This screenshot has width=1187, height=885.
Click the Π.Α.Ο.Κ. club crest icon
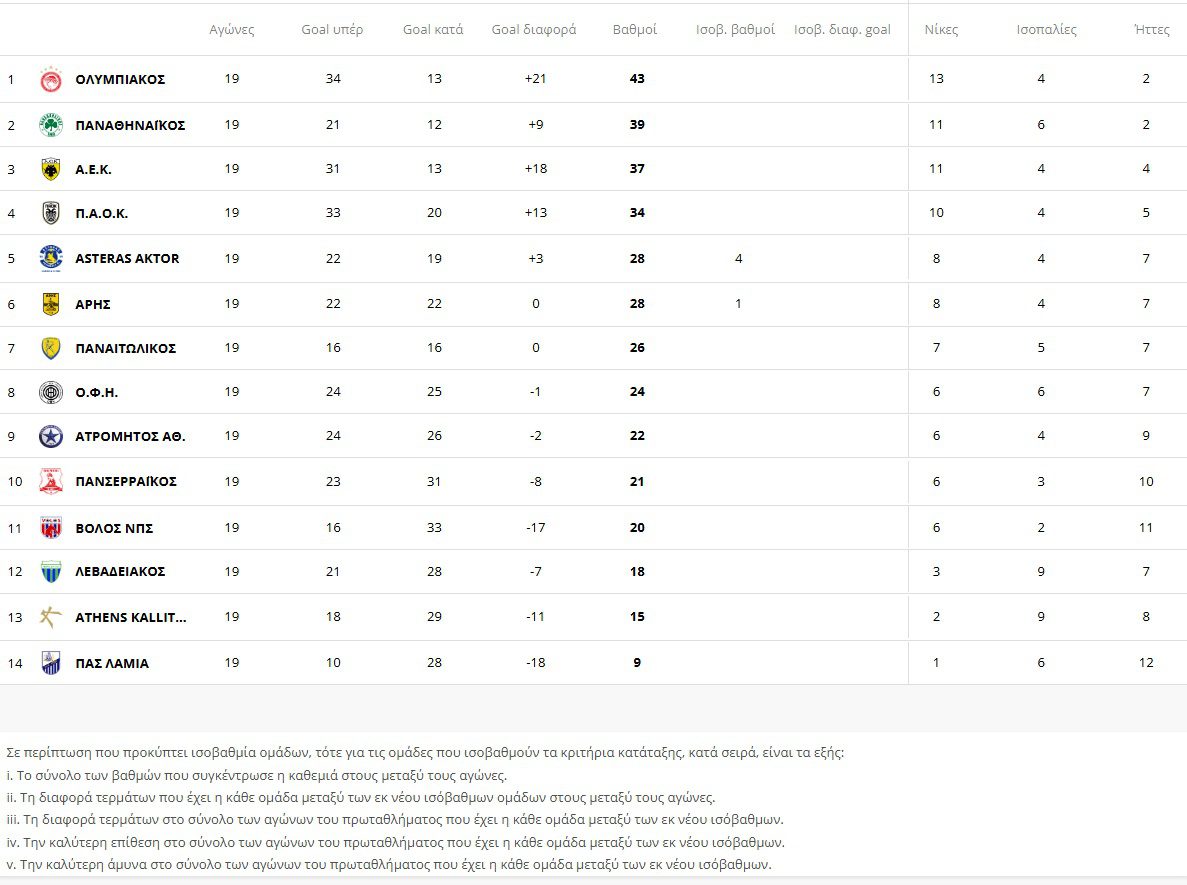[51, 213]
